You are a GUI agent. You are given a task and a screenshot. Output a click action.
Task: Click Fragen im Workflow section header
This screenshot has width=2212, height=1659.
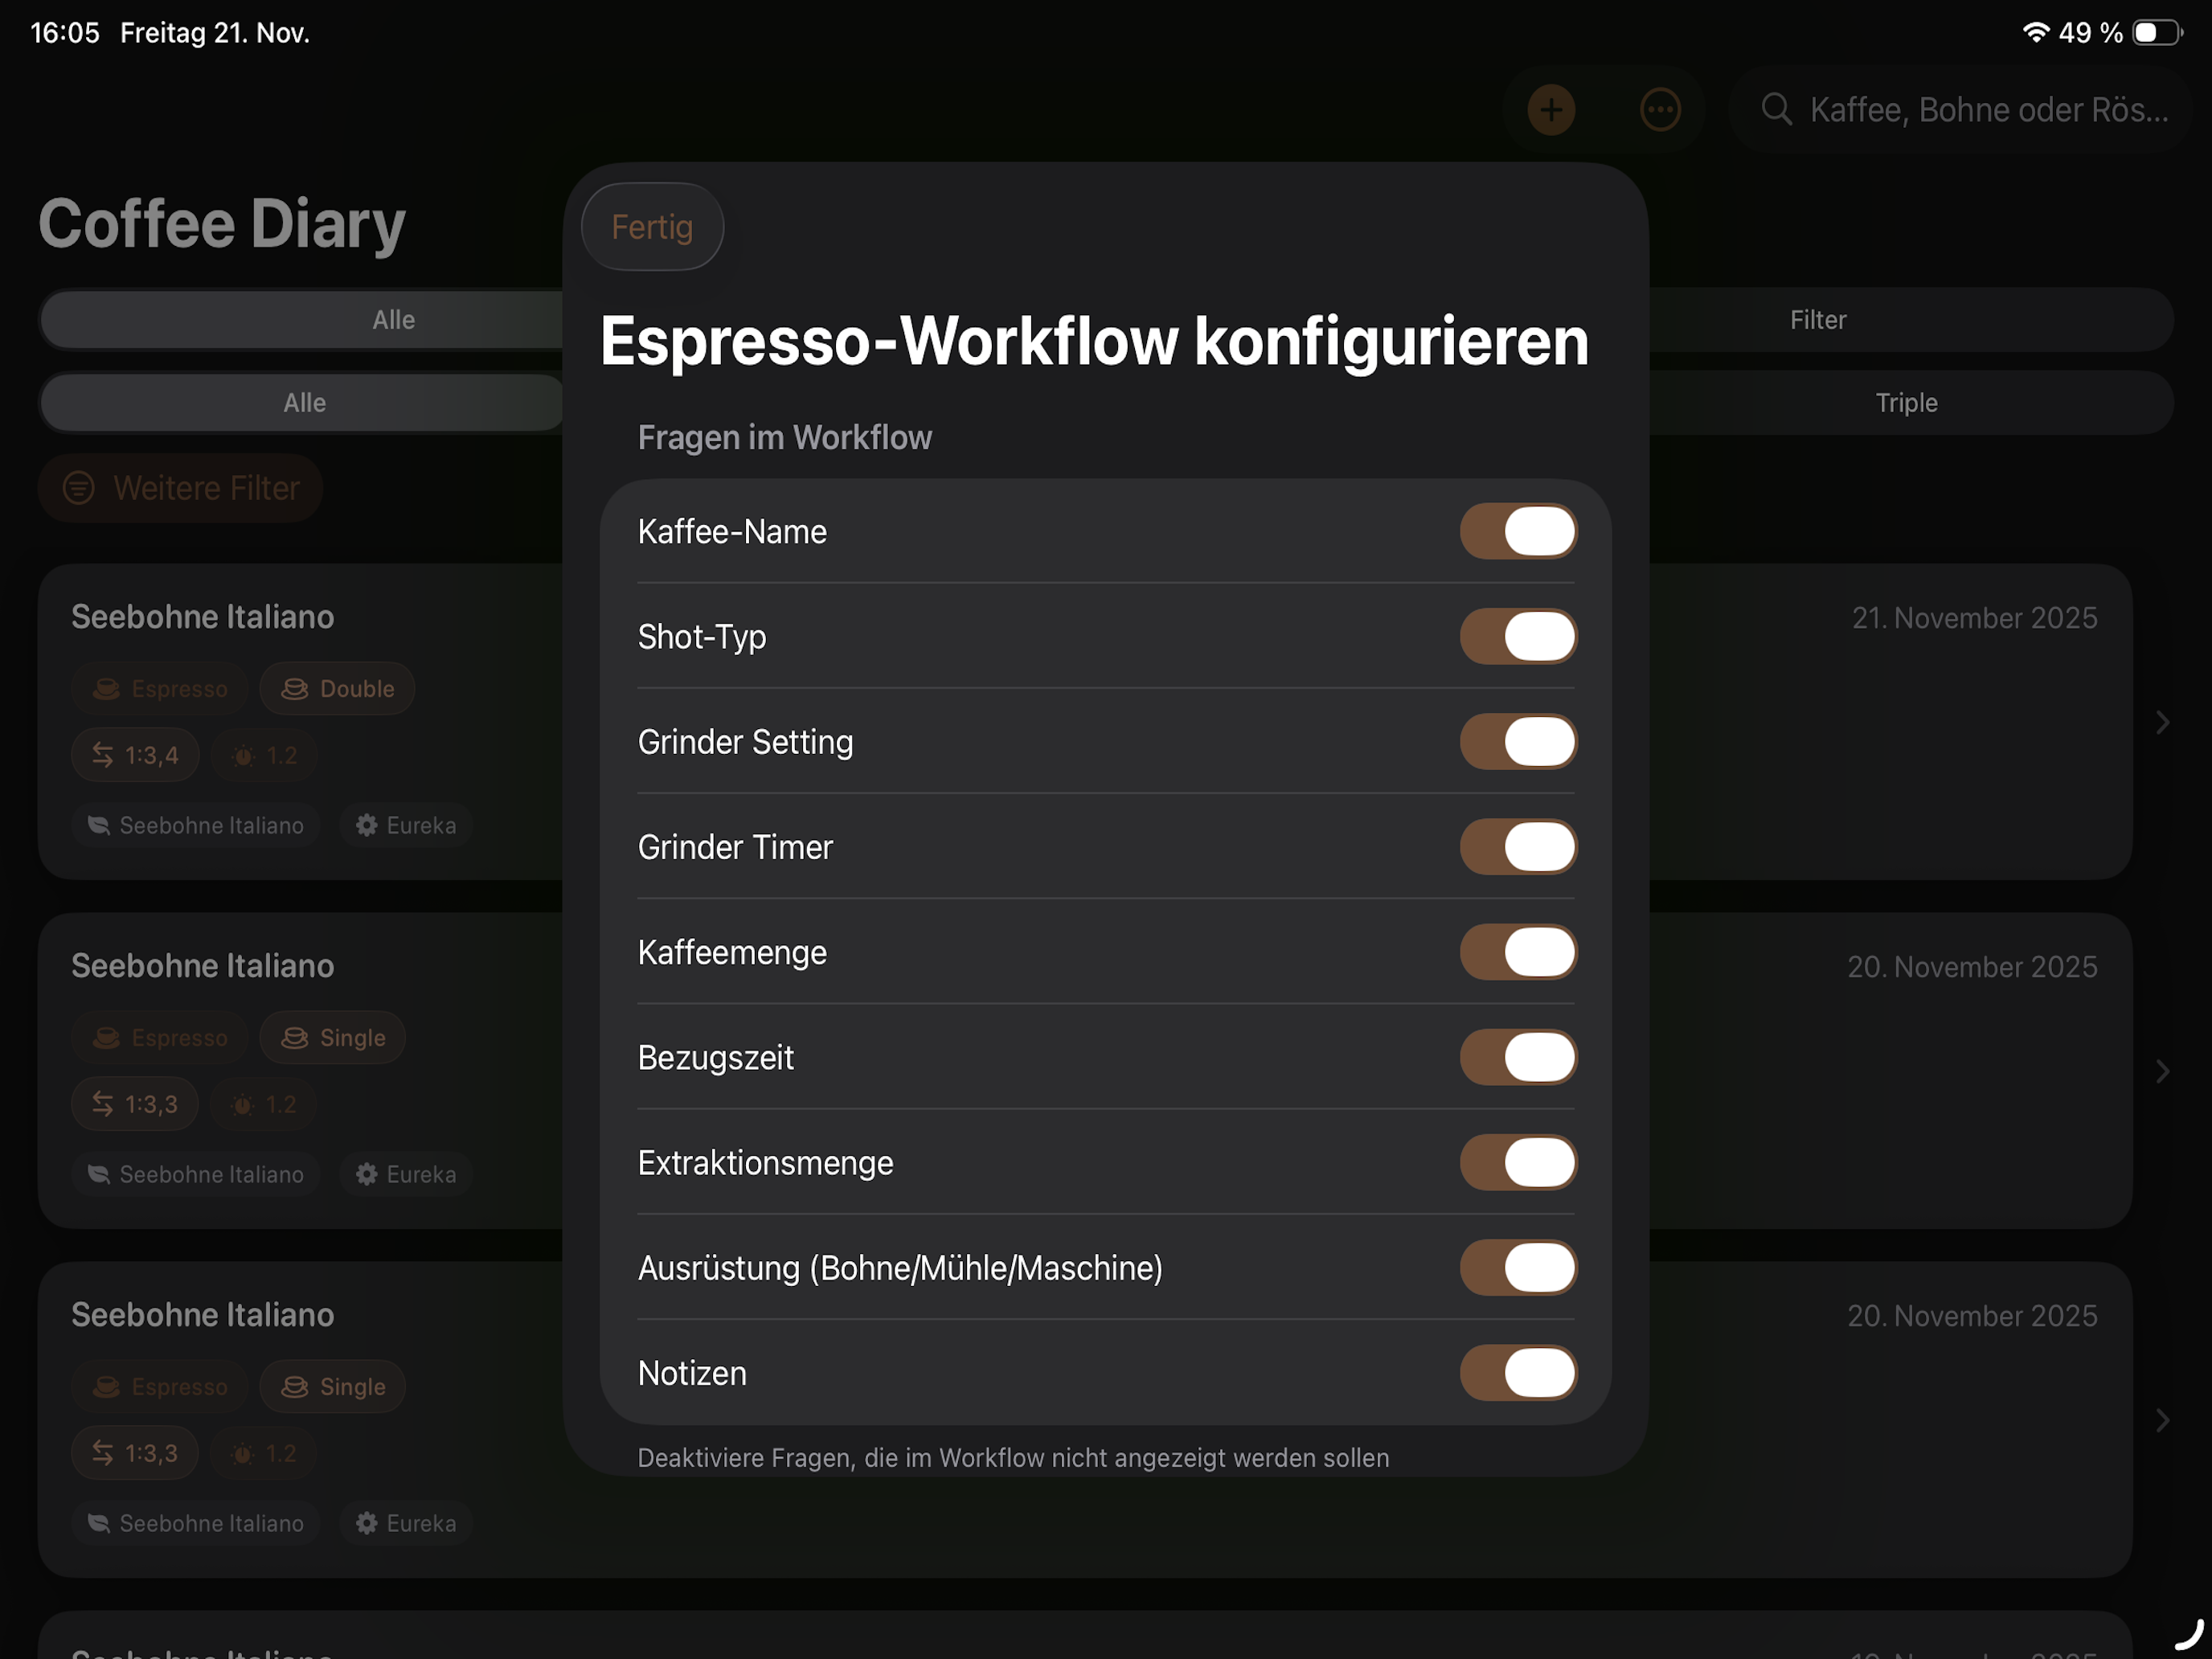785,438
